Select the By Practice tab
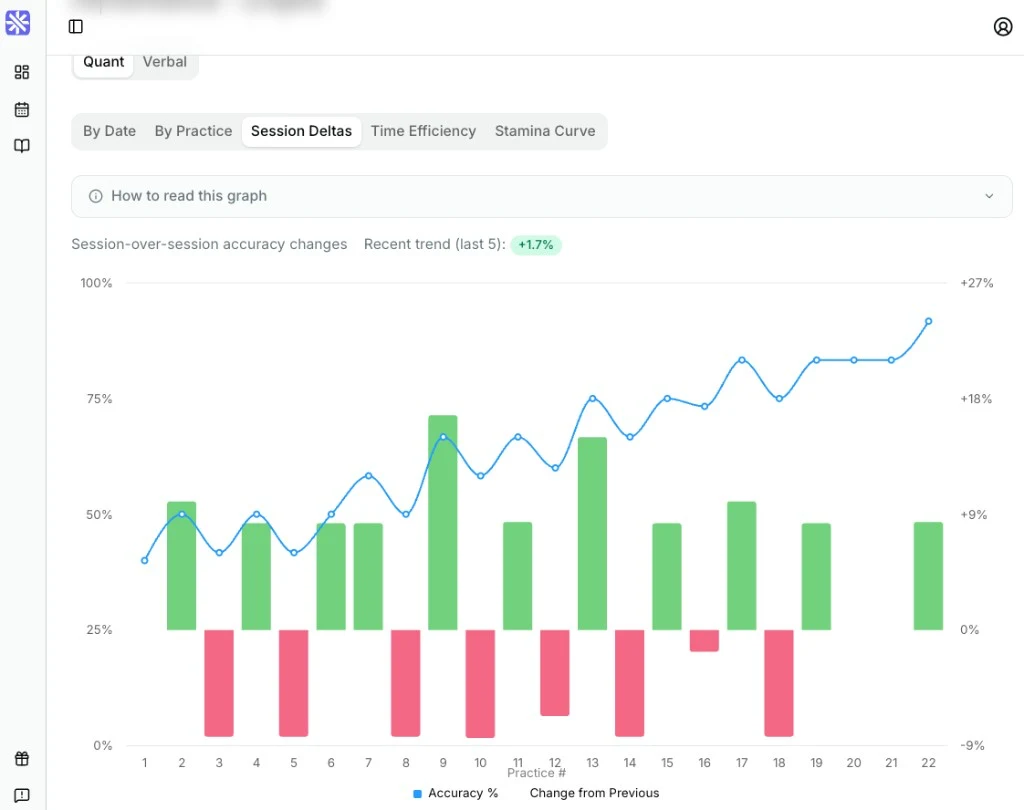 [193, 131]
